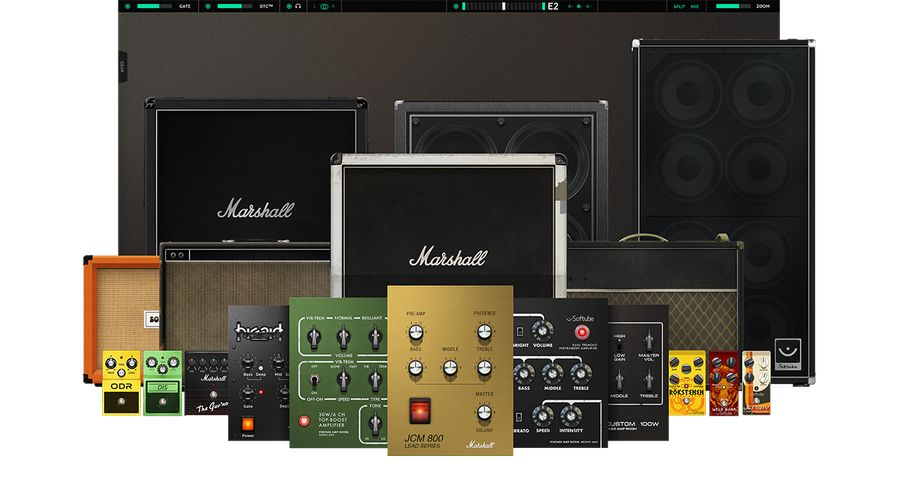
Task: Click the Pre-Amp knob on JCM 800
Action: click(x=416, y=332)
